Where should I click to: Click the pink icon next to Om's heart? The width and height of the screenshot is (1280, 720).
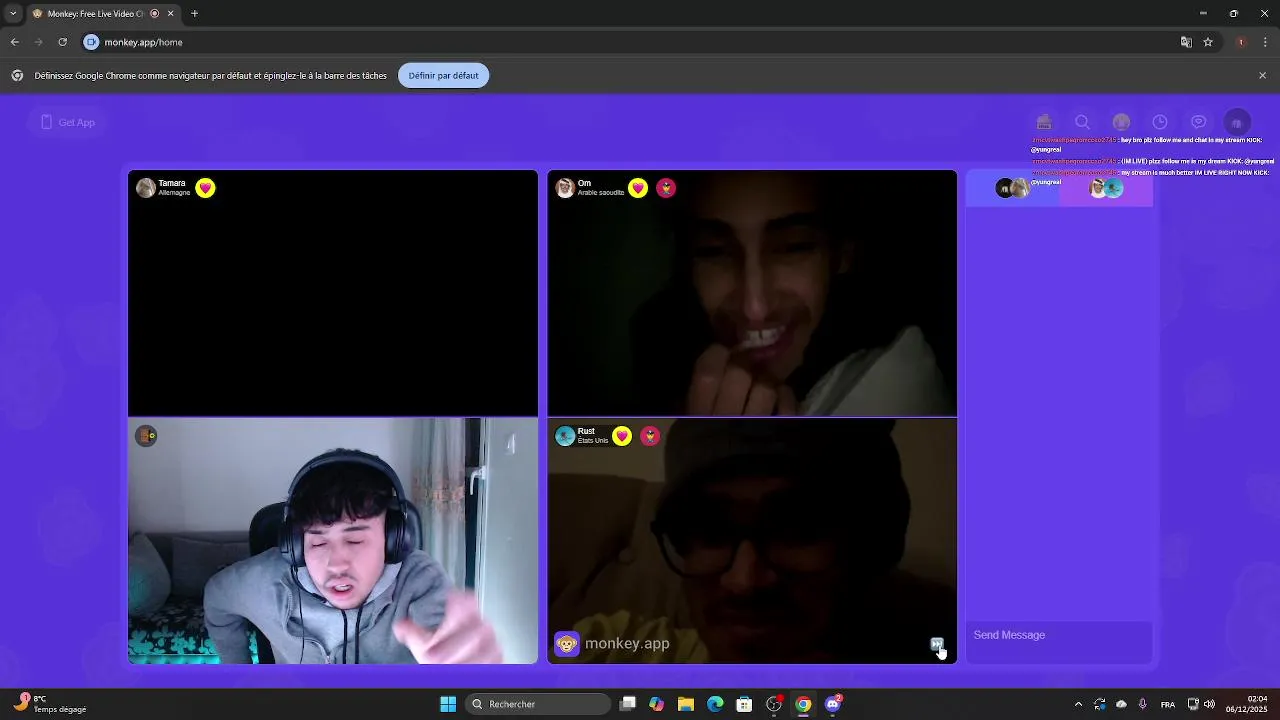pos(666,188)
